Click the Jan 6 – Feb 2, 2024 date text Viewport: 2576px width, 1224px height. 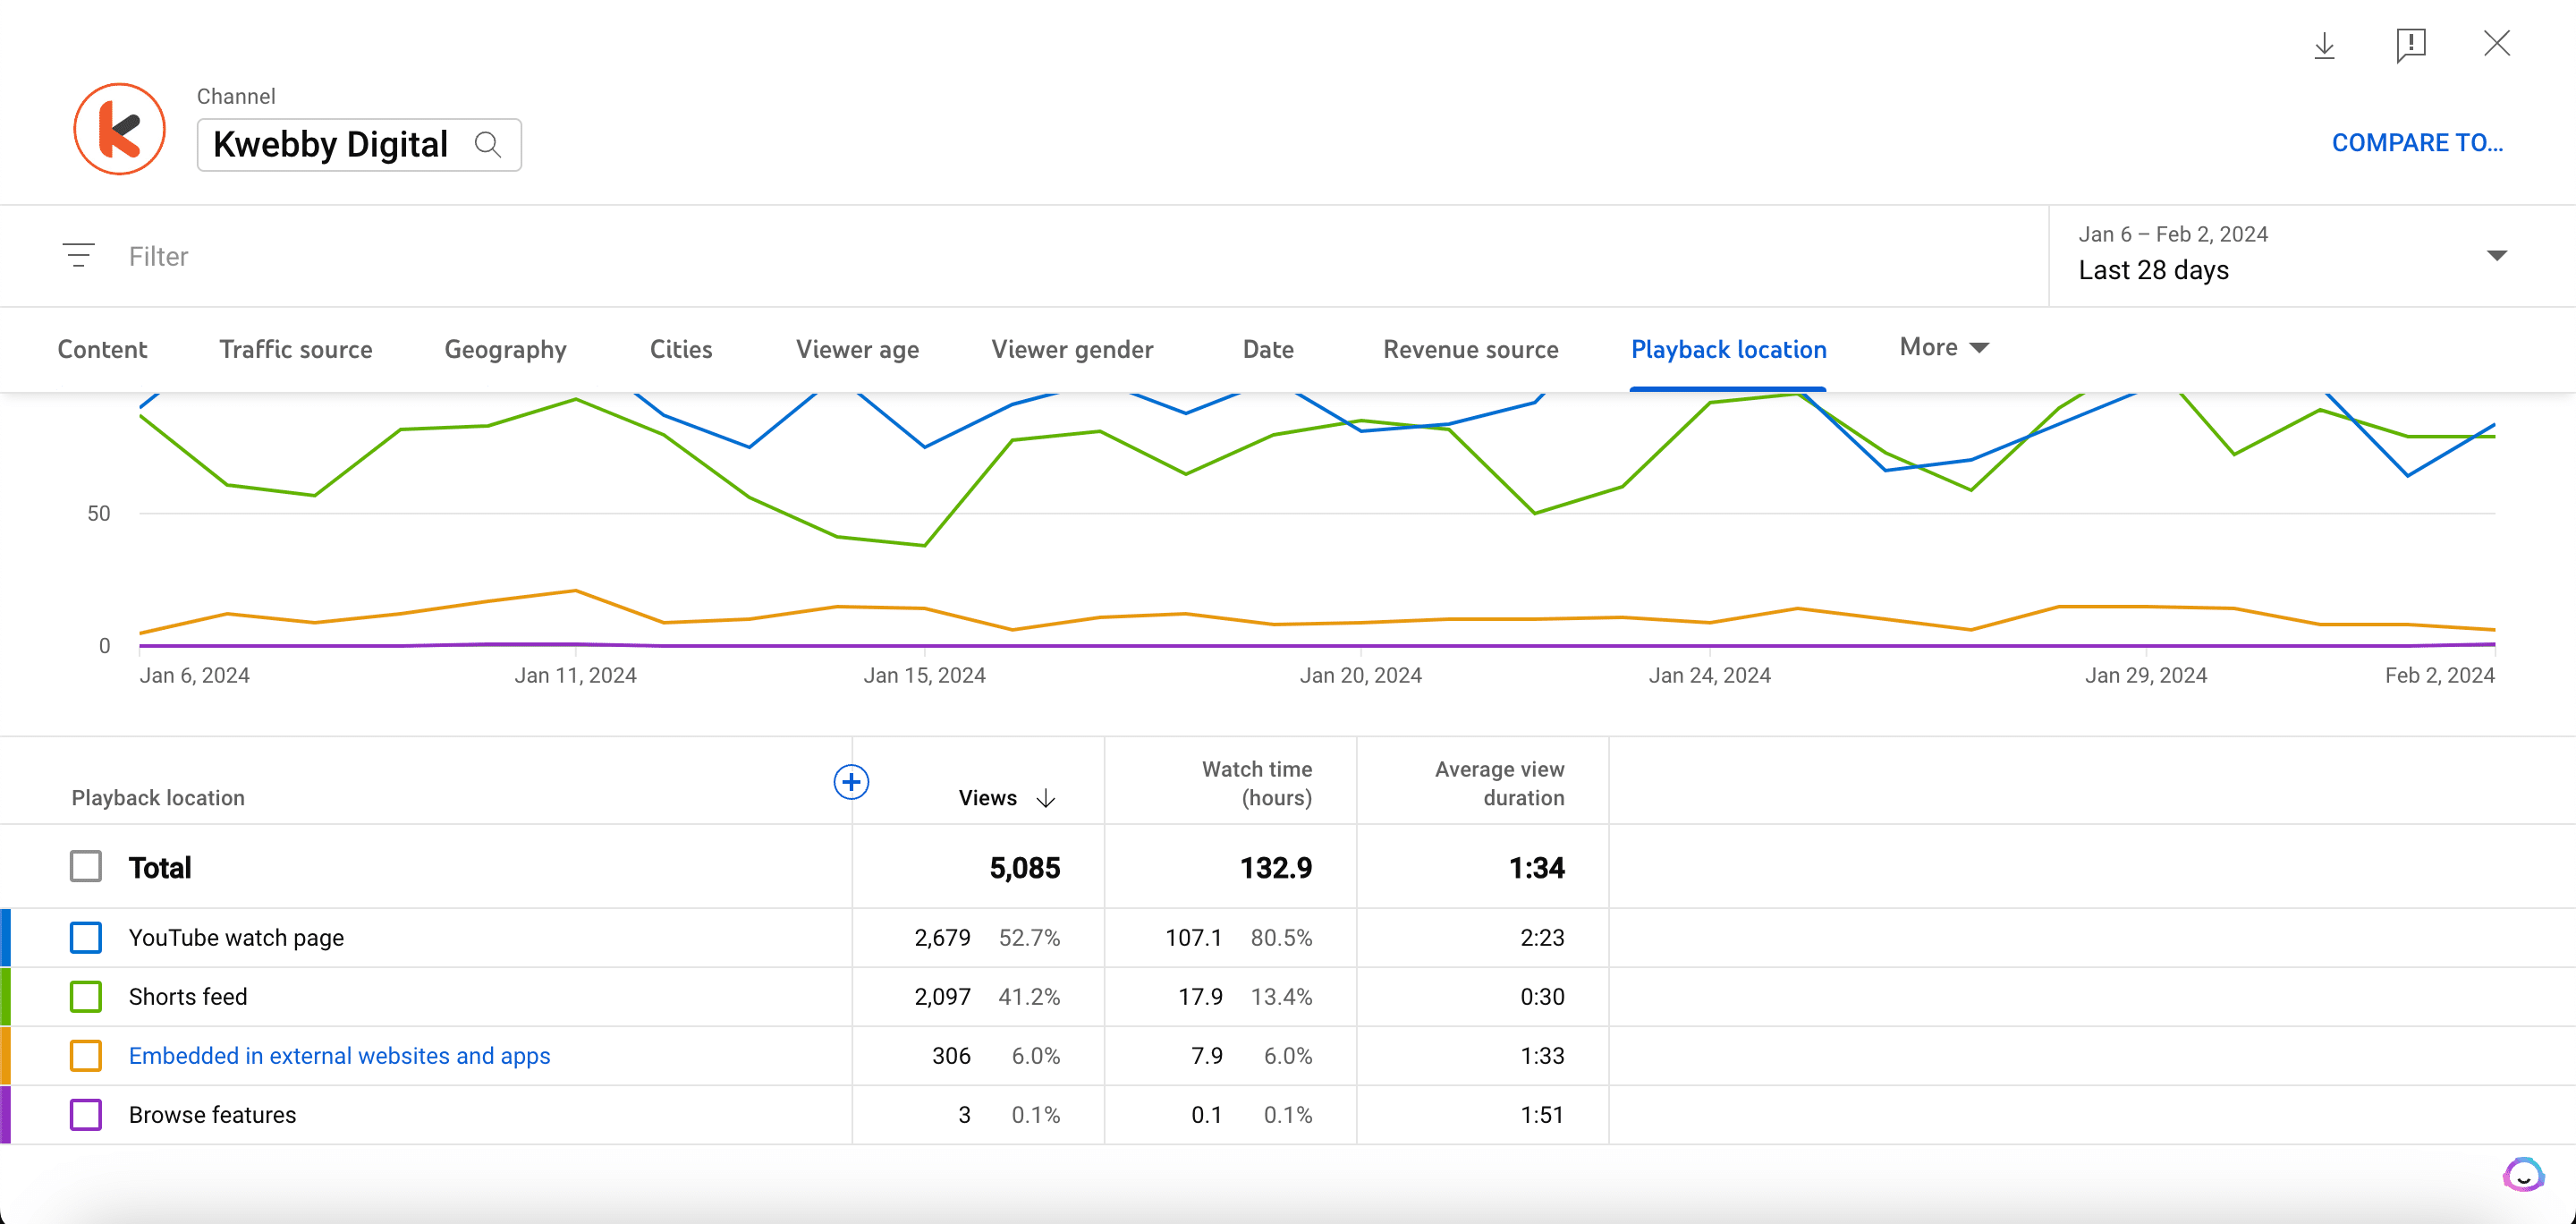2172,234
